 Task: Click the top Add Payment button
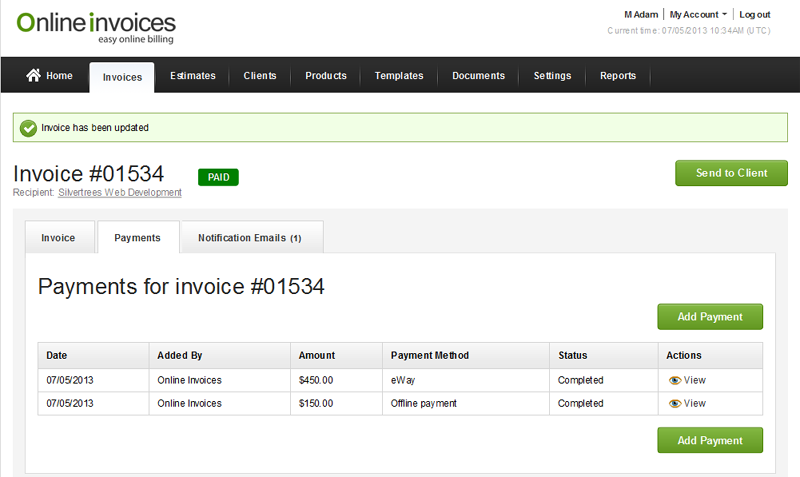(x=710, y=317)
